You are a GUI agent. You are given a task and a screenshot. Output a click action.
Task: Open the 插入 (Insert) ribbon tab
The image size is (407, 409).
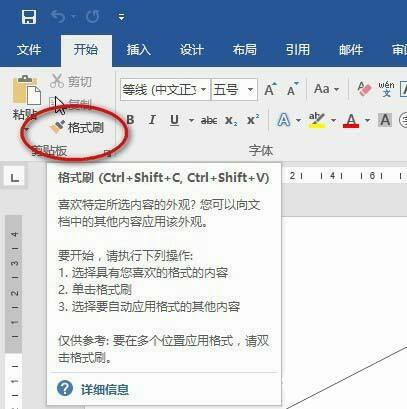139,50
